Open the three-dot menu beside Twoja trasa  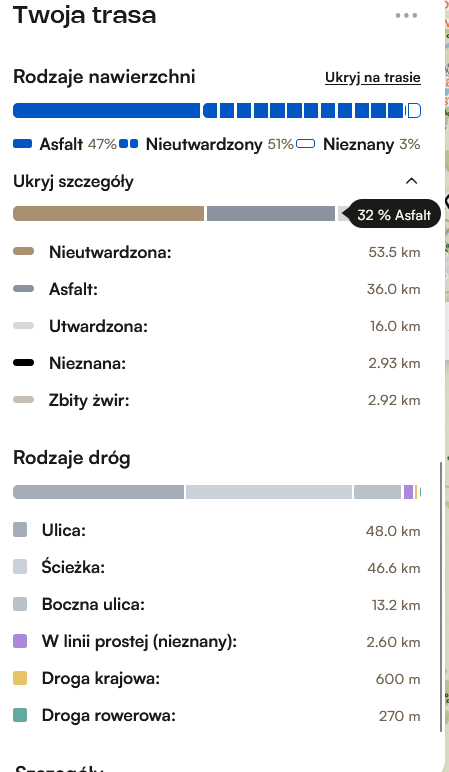tap(406, 15)
